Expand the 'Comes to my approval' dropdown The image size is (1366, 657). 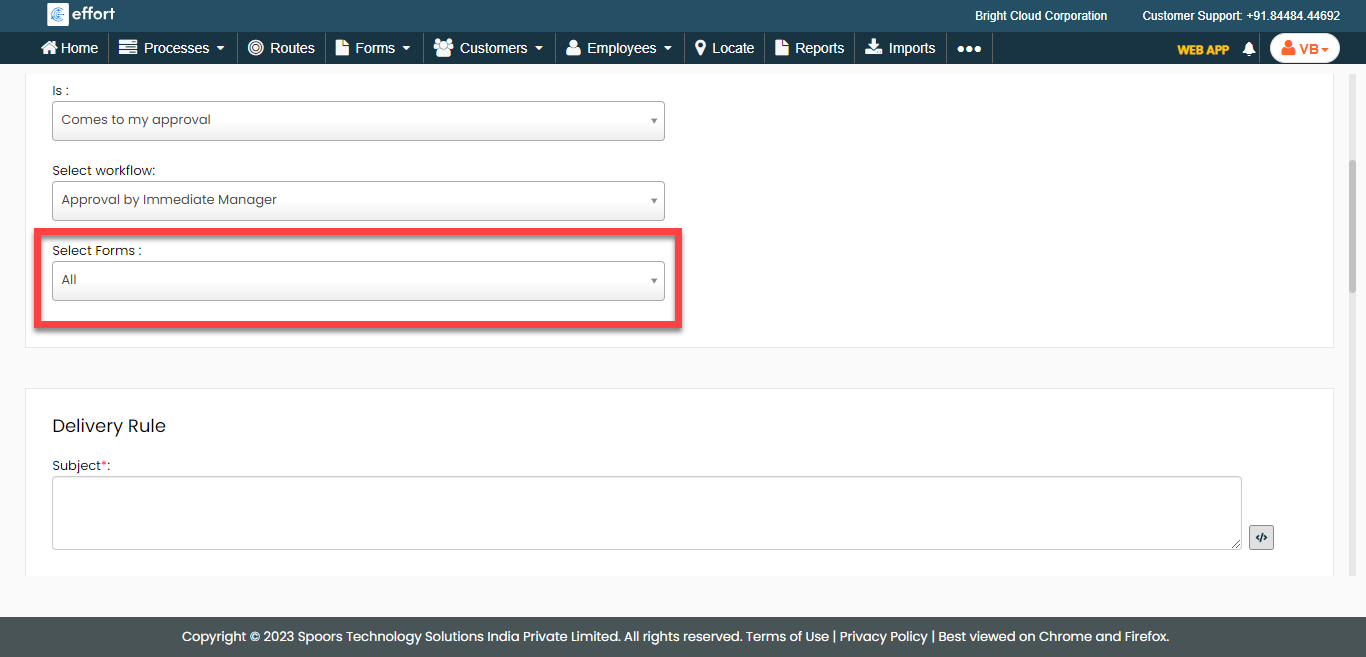pos(358,120)
